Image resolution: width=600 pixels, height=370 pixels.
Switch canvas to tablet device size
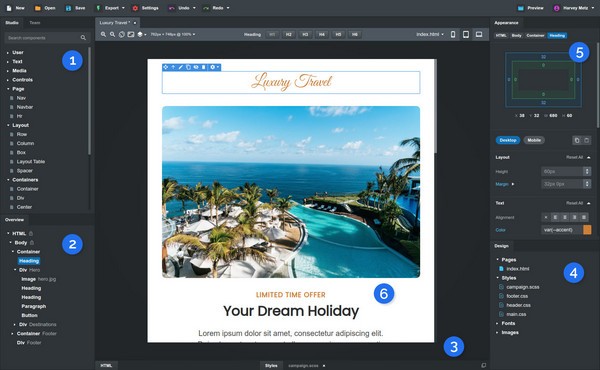click(x=466, y=34)
